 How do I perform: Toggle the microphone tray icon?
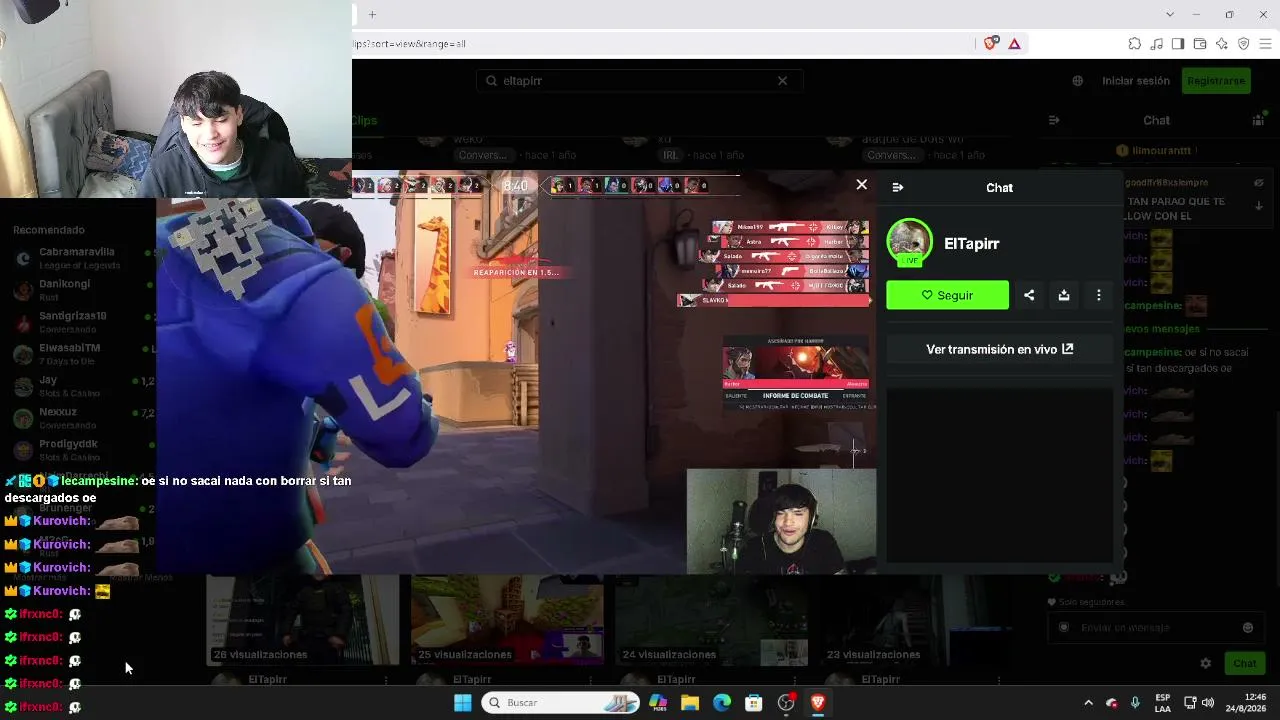pyautogui.click(x=1134, y=703)
